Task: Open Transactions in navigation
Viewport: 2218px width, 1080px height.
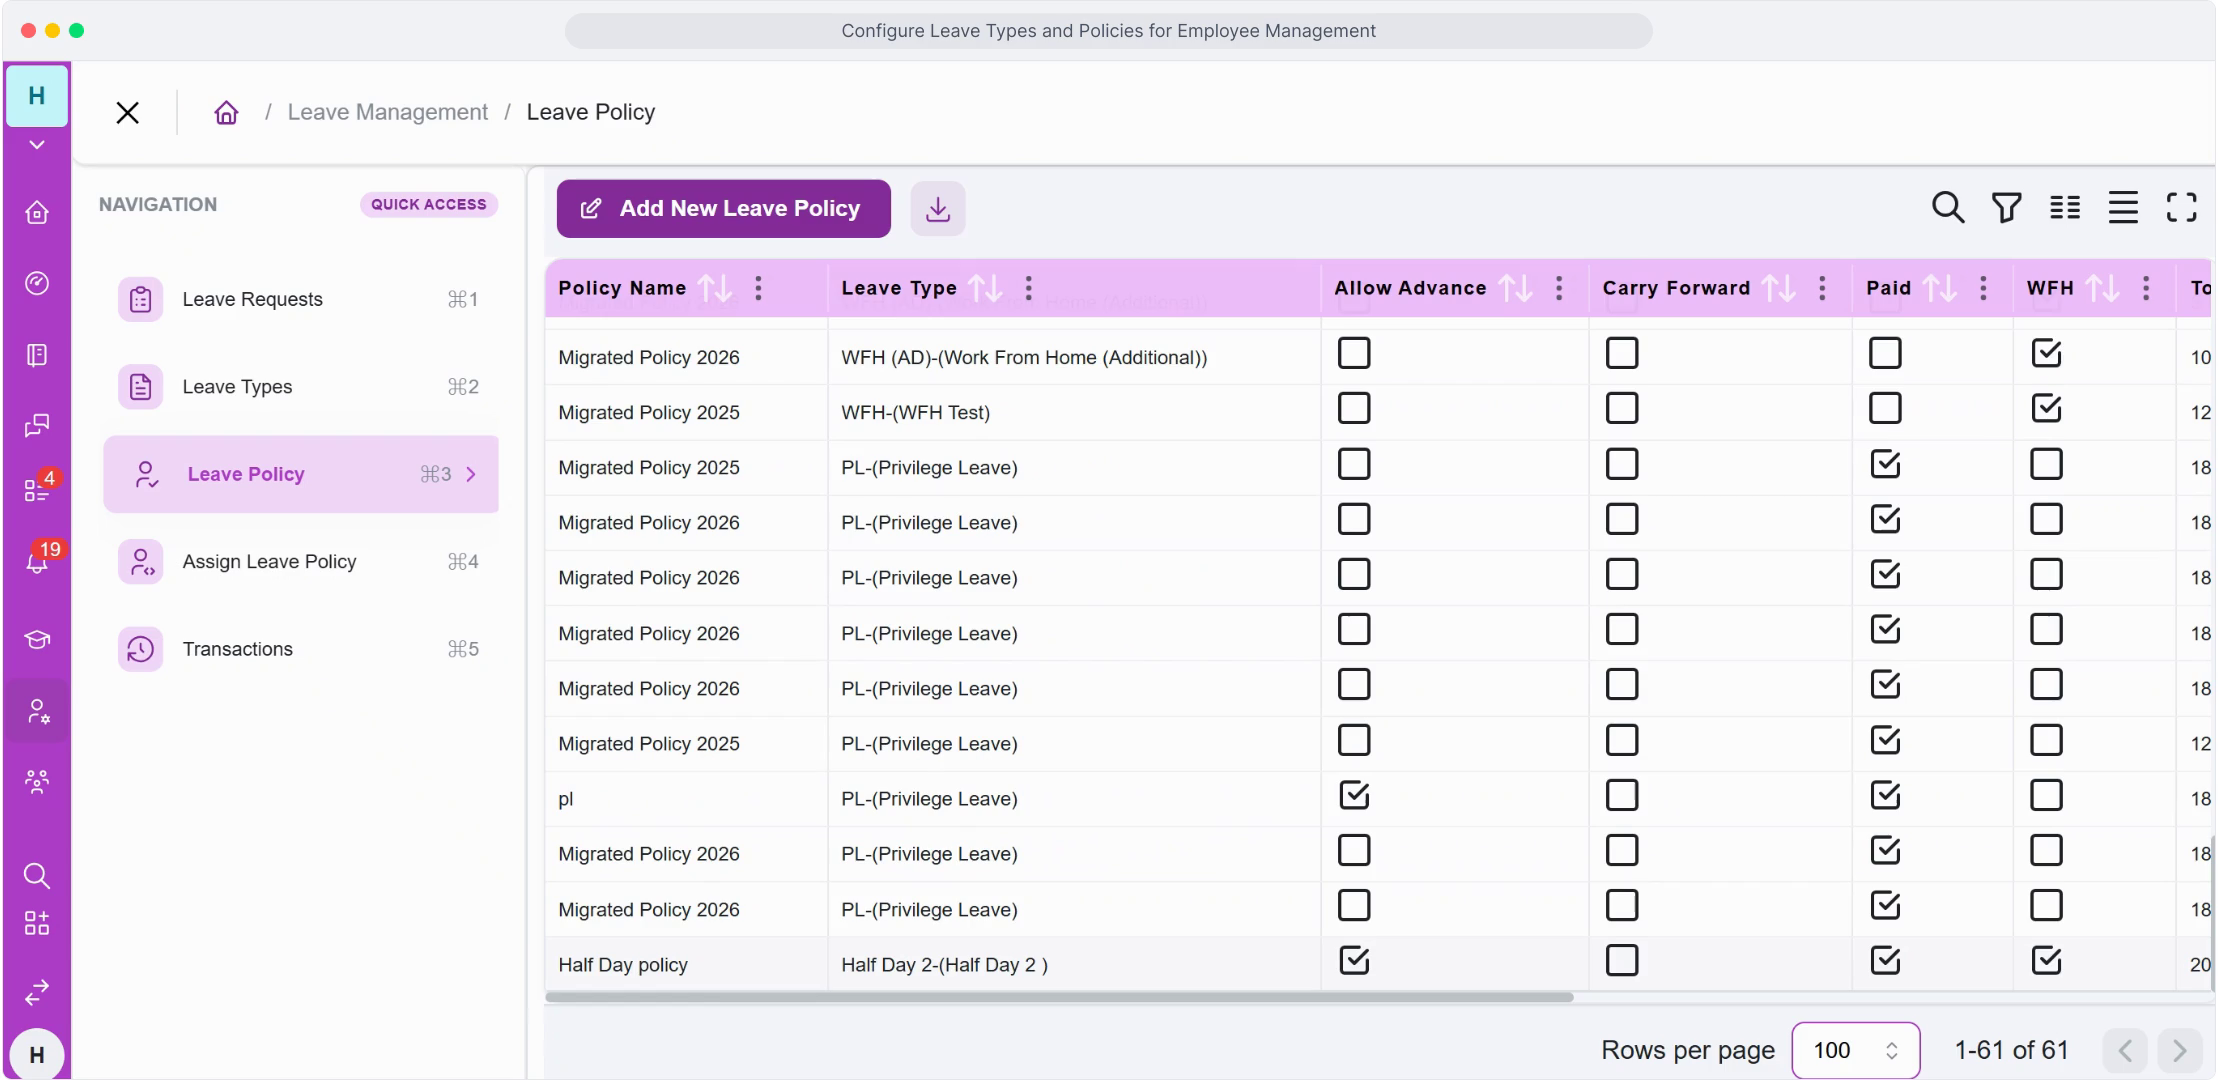Action: [x=300, y=649]
